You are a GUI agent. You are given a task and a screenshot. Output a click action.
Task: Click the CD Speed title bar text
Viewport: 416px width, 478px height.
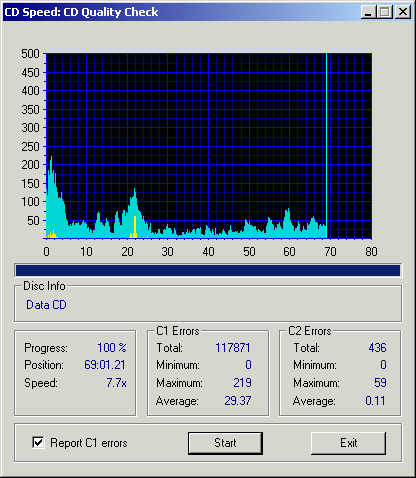click(81, 12)
